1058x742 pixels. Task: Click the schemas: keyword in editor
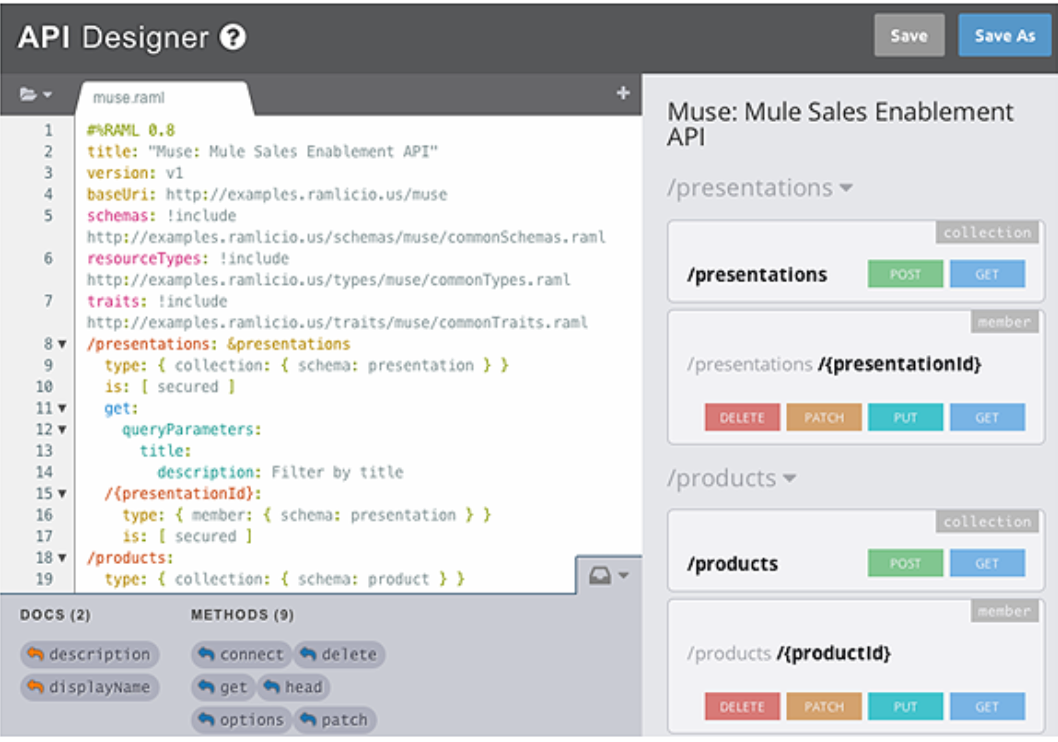(x=121, y=216)
